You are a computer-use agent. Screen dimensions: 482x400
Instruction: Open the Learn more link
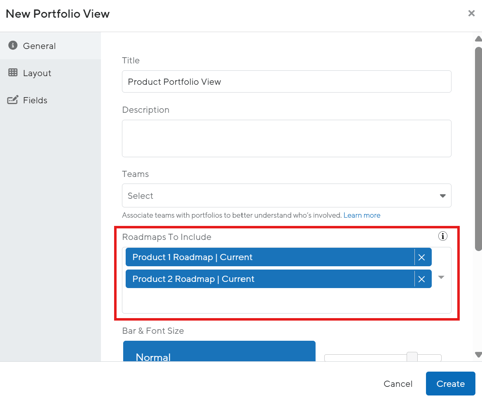(362, 215)
